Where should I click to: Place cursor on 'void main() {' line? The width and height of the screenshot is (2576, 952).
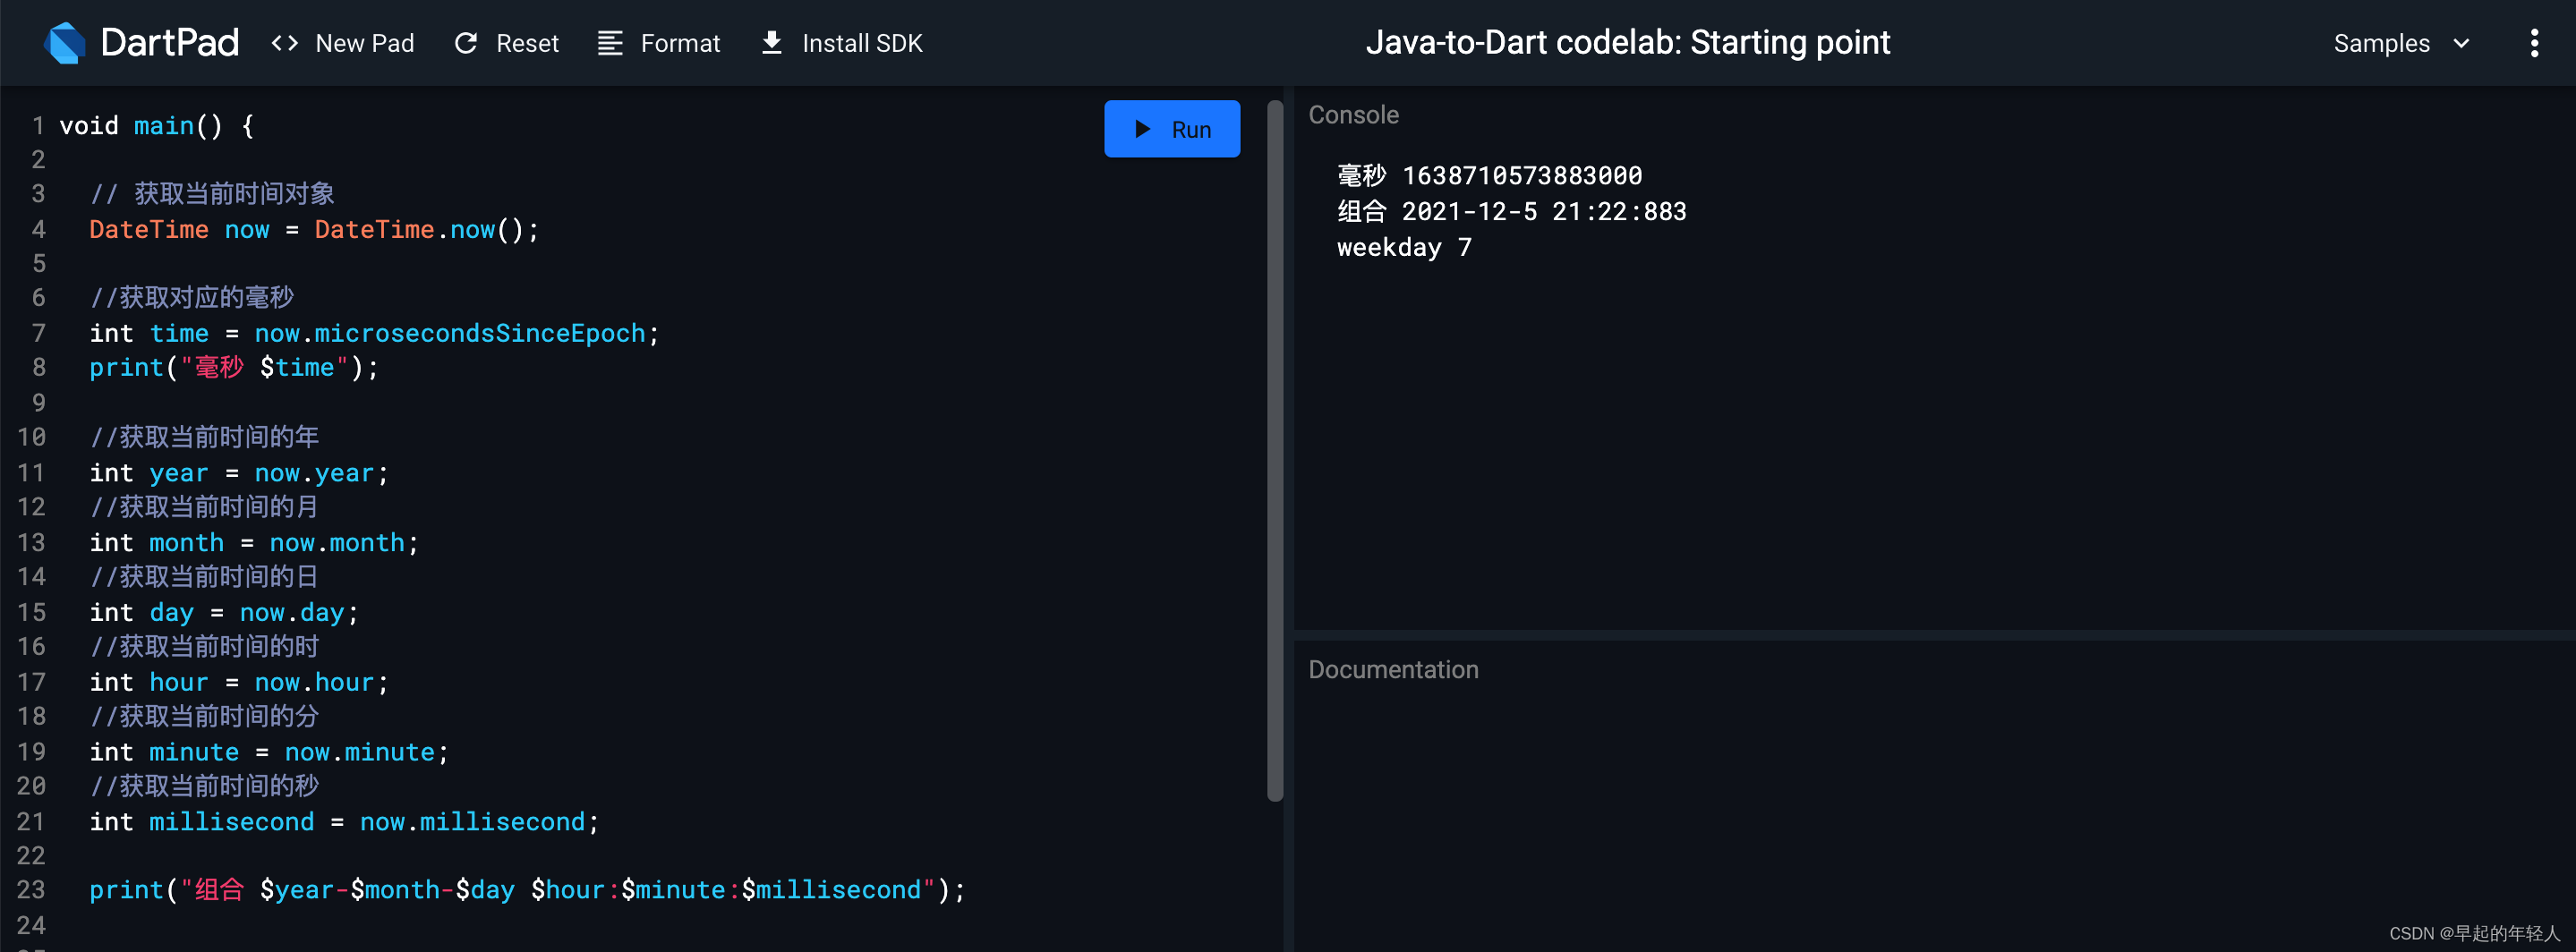(157, 126)
